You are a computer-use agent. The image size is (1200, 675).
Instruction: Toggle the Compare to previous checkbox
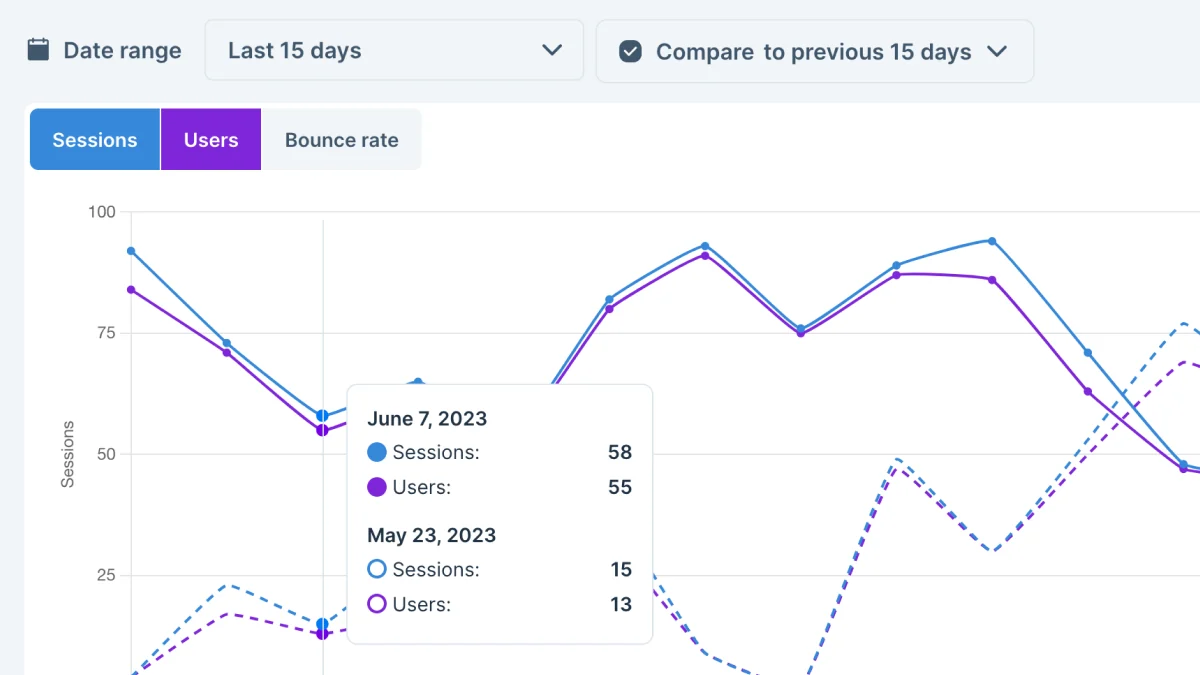pyautogui.click(x=630, y=51)
